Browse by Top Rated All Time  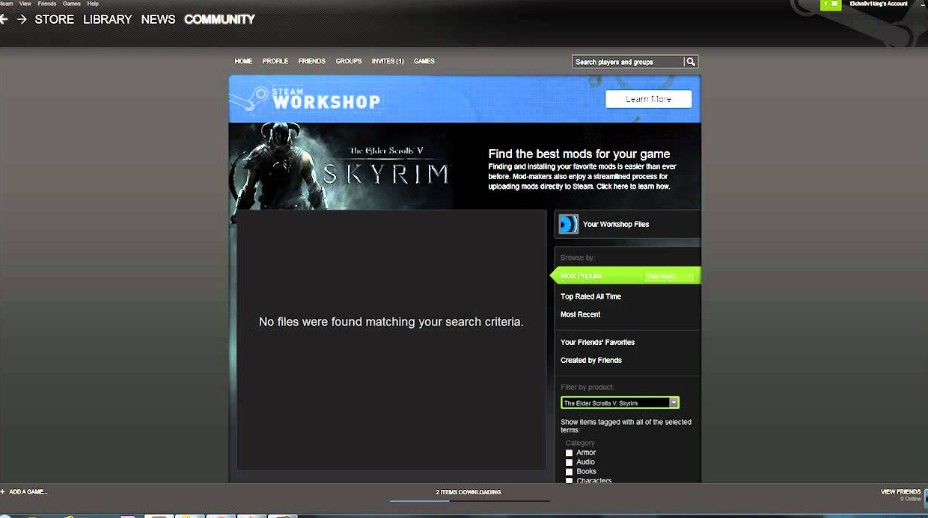tap(591, 297)
